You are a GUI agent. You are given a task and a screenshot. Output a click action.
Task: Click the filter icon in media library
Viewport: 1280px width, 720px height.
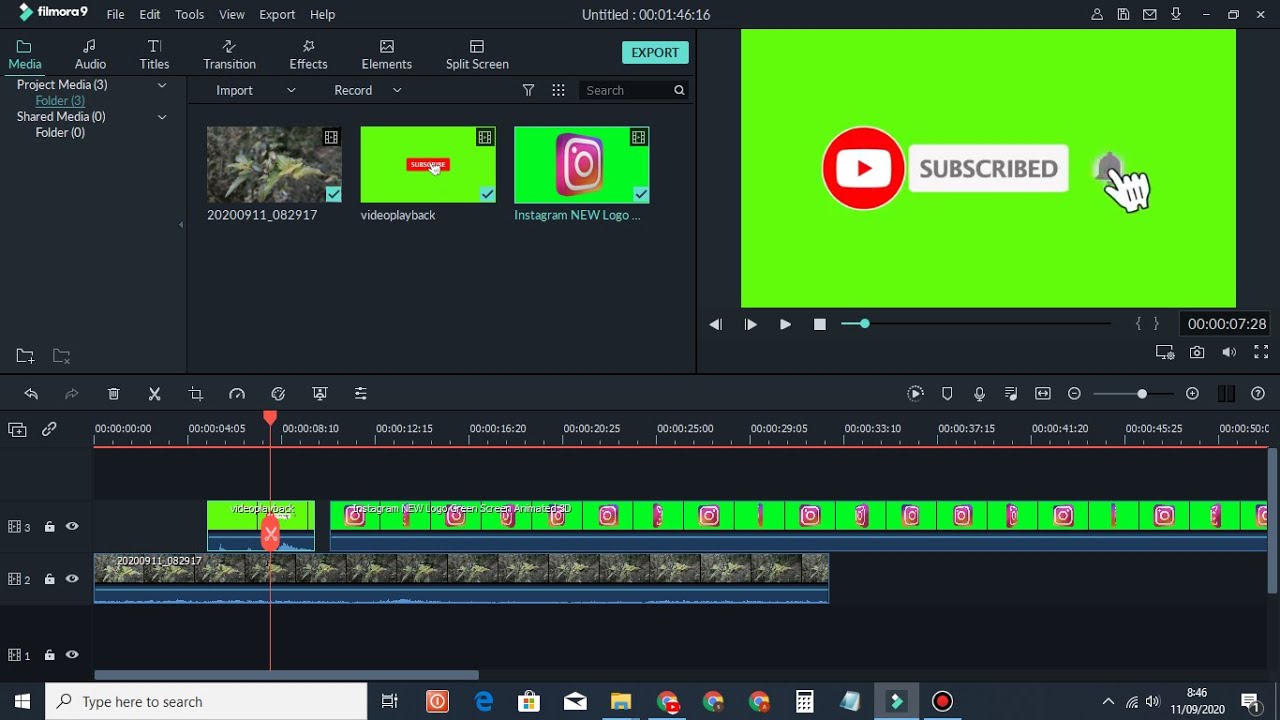pos(528,90)
